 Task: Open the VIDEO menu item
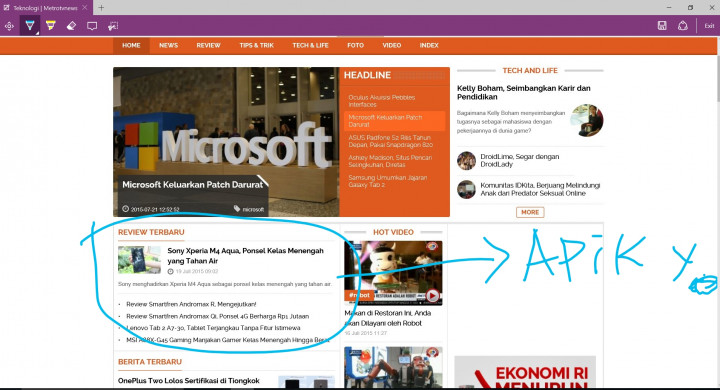click(x=392, y=45)
